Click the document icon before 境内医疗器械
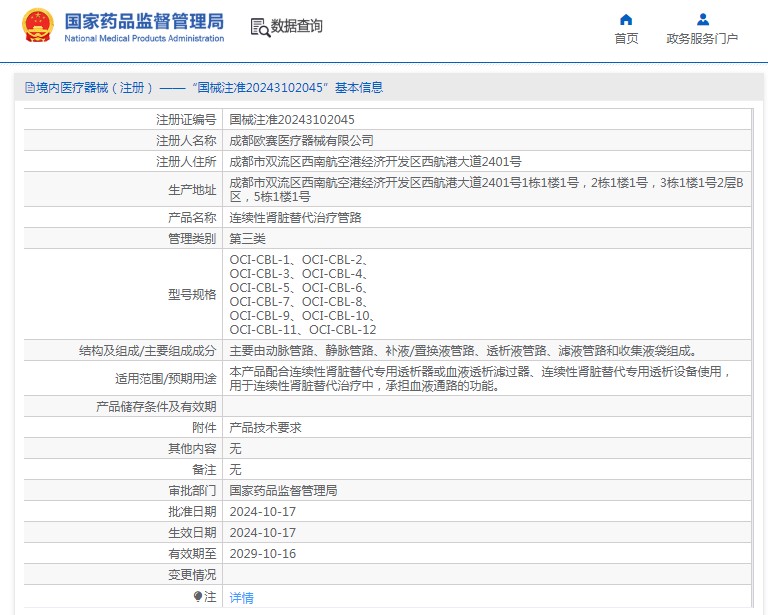The width and height of the screenshot is (768, 615). tap(30, 88)
